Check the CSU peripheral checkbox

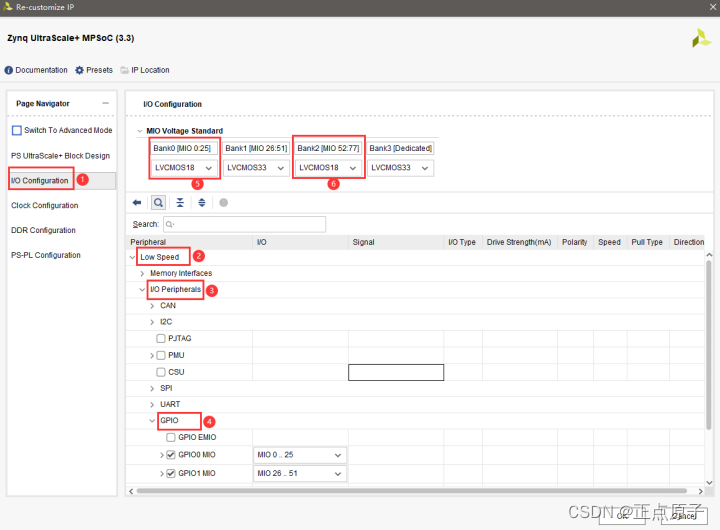pos(161,372)
